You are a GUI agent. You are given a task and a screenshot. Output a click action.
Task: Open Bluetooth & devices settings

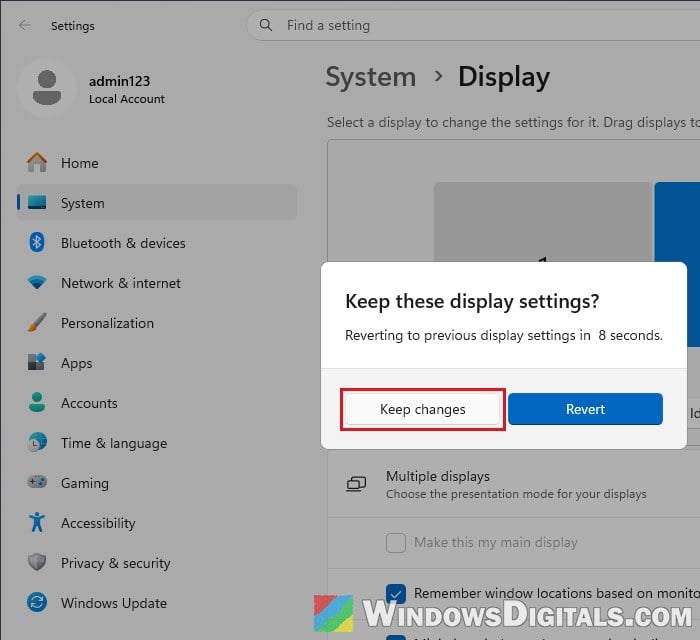click(x=157, y=242)
